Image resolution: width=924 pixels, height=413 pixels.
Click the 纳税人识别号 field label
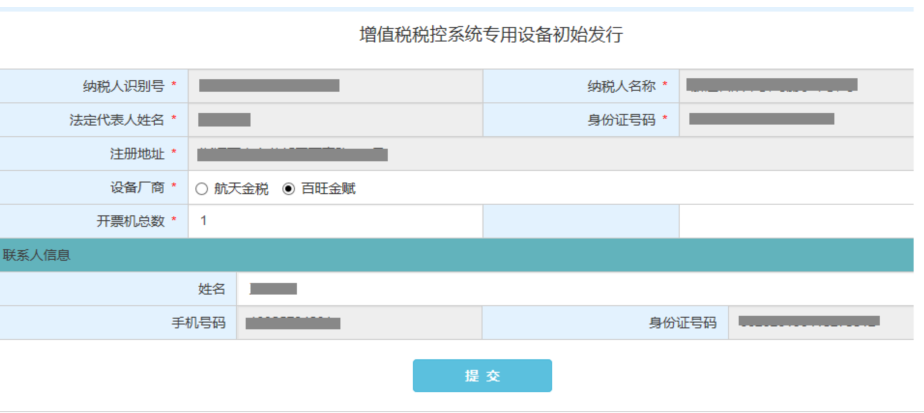click(x=124, y=86)
